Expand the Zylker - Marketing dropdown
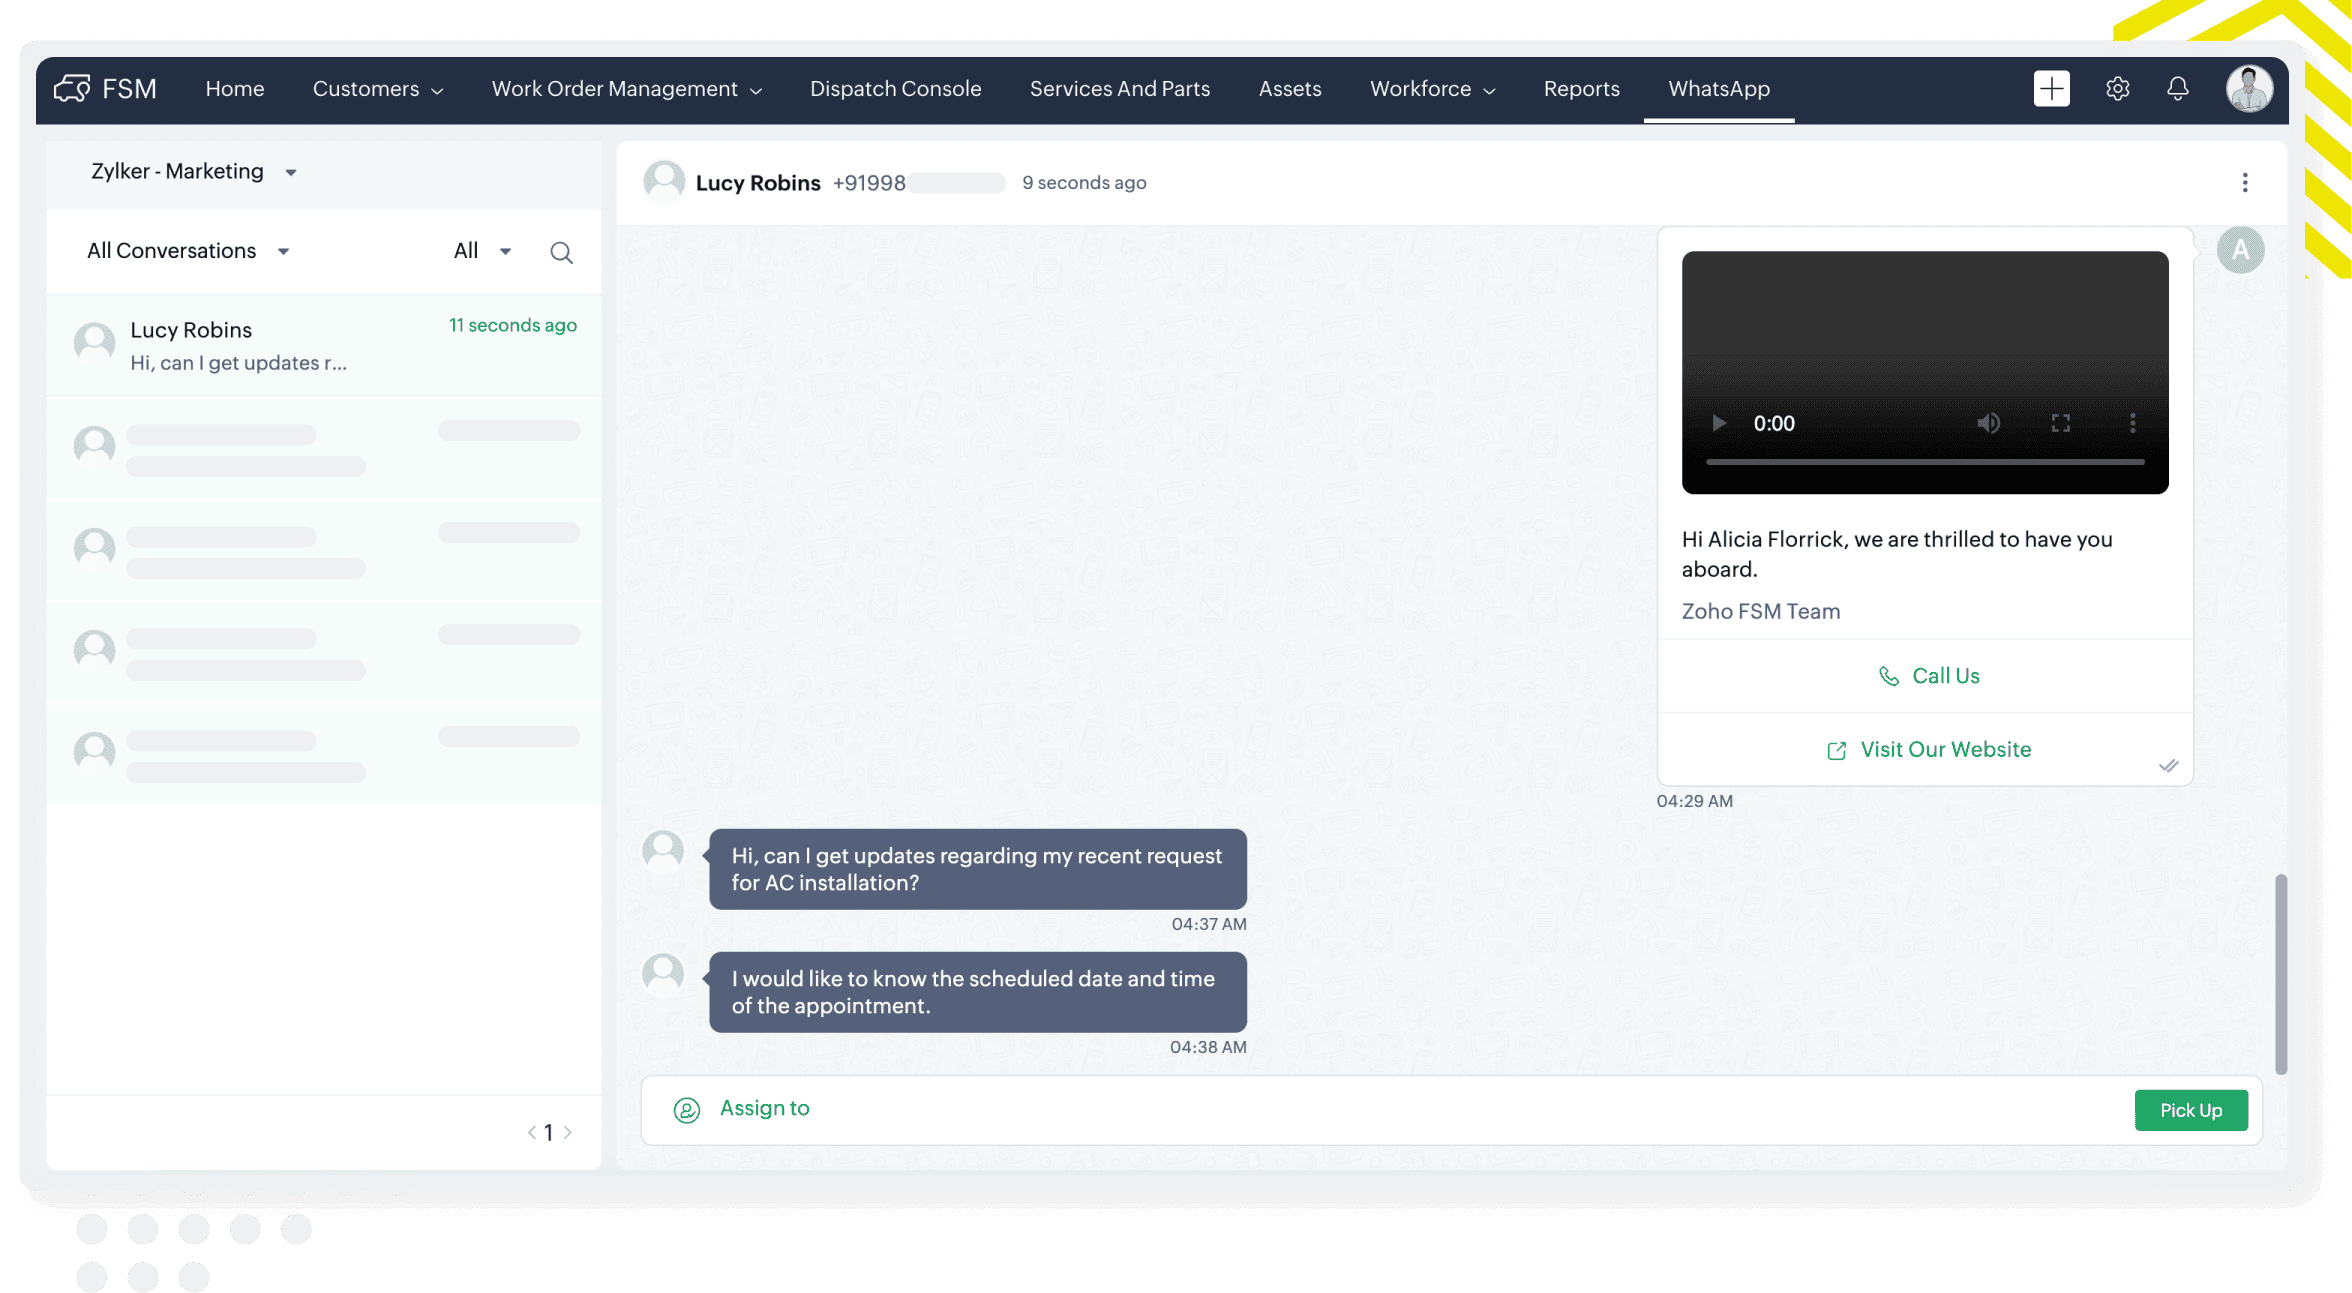 click(194, 172)
